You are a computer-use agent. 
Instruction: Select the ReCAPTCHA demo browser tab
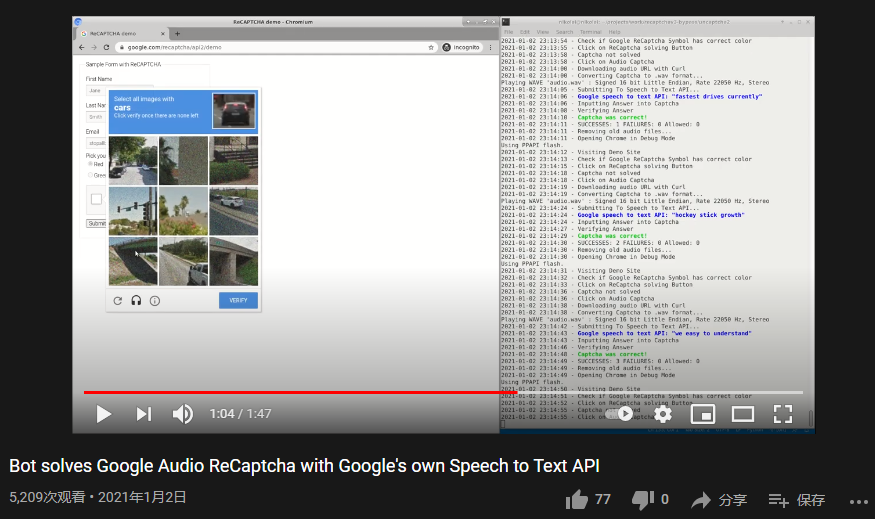point(122,33)
